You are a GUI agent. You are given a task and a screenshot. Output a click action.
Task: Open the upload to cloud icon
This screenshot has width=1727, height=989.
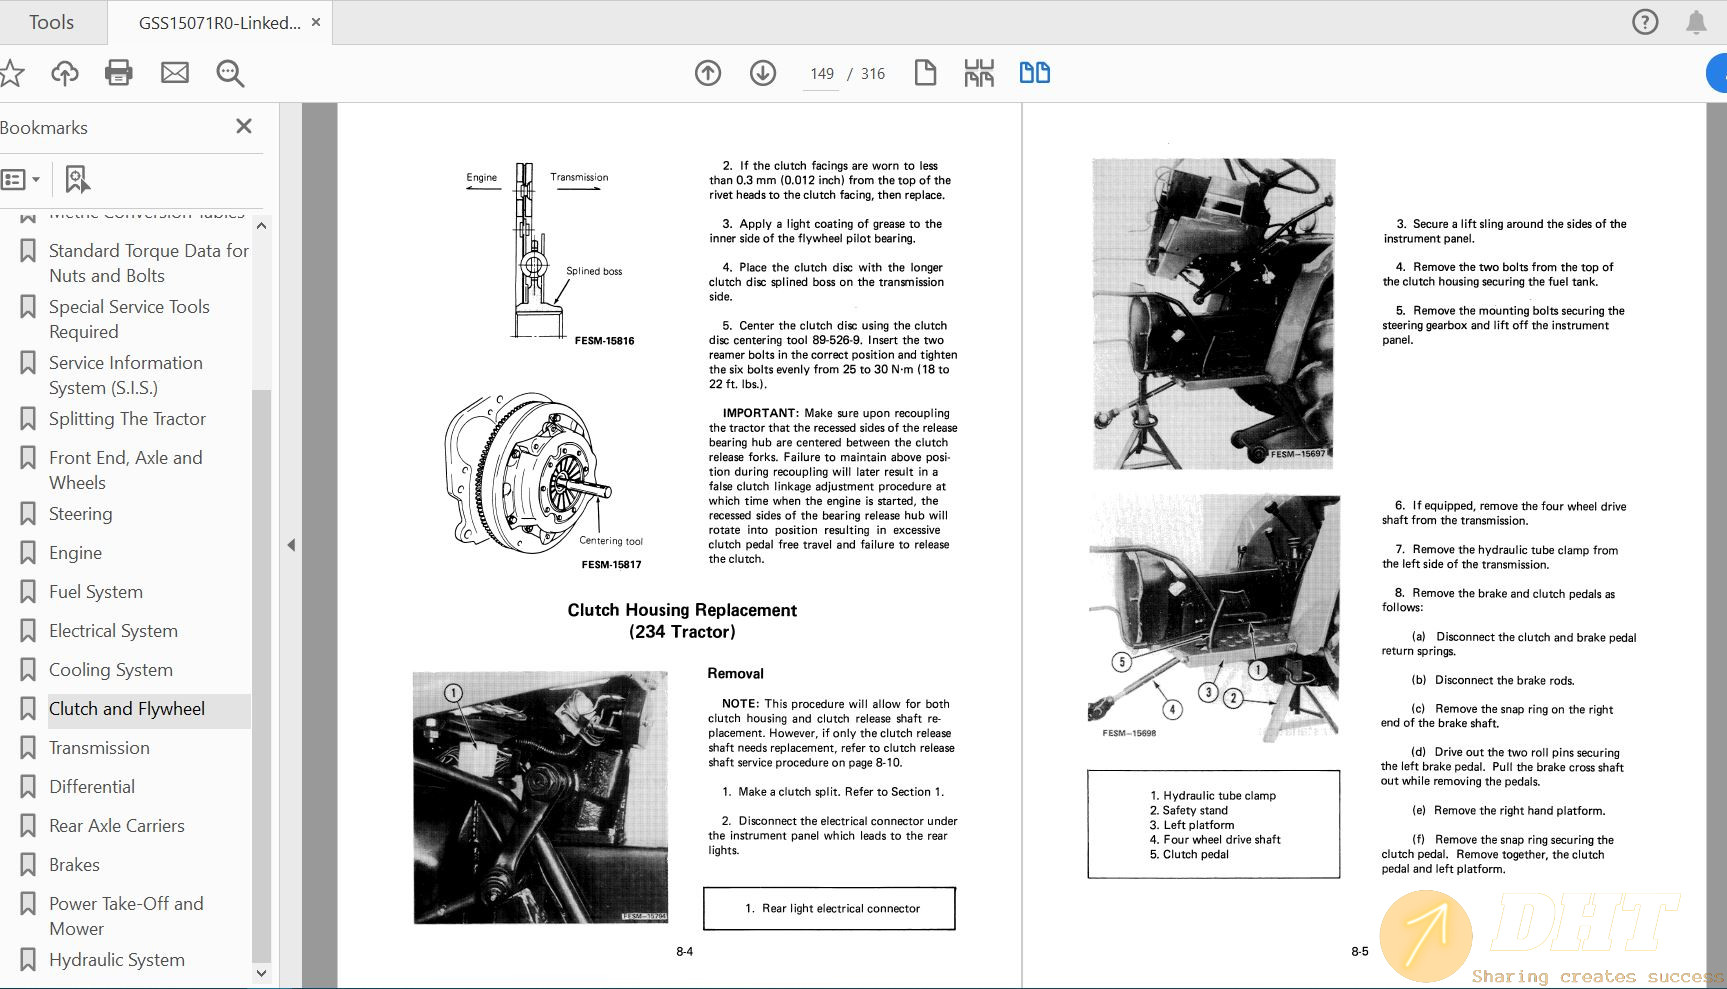(65, 73)
